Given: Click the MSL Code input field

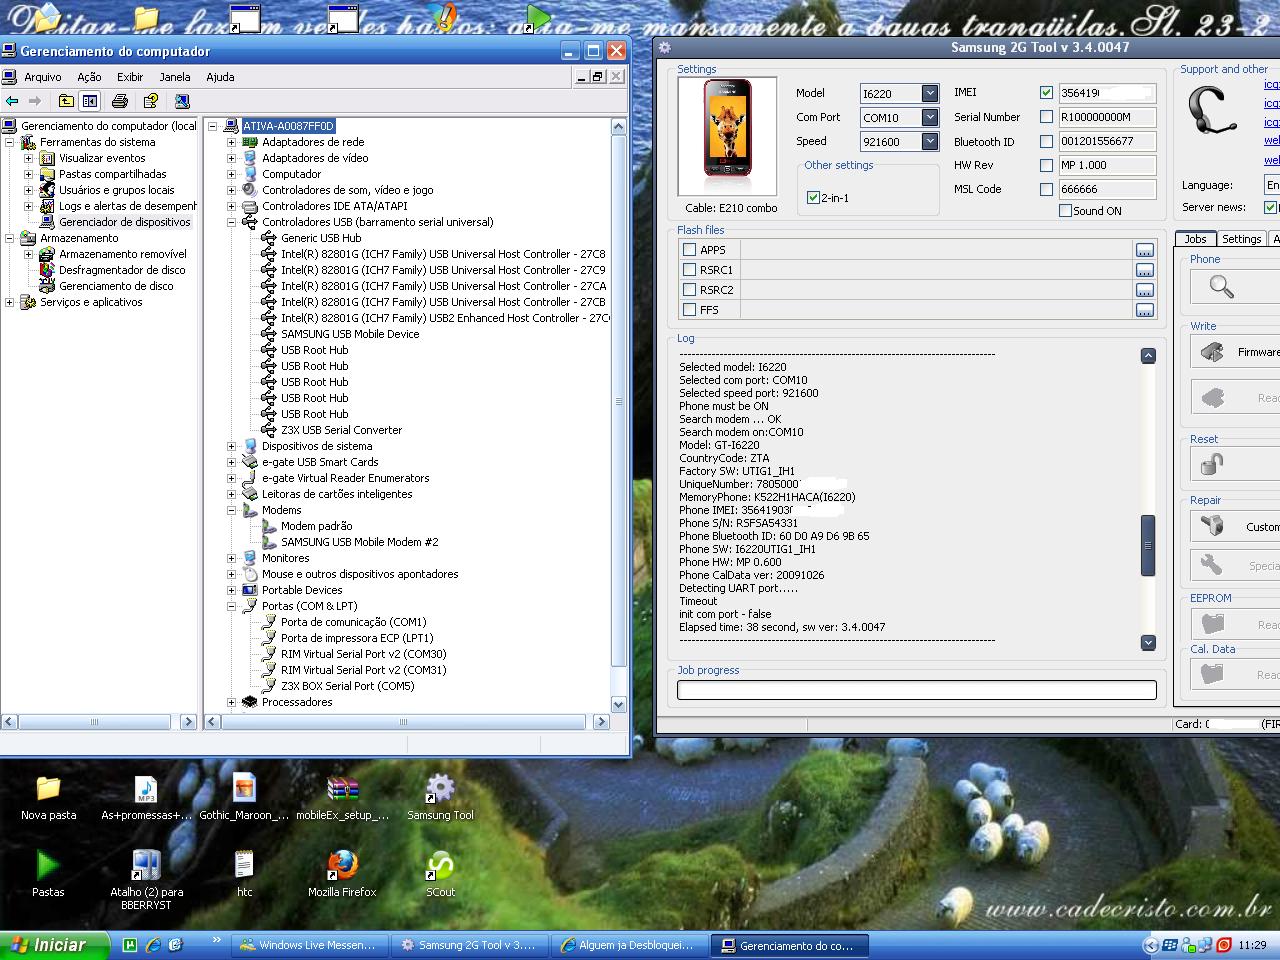Looking at the screenshot, I should 1107,189.
